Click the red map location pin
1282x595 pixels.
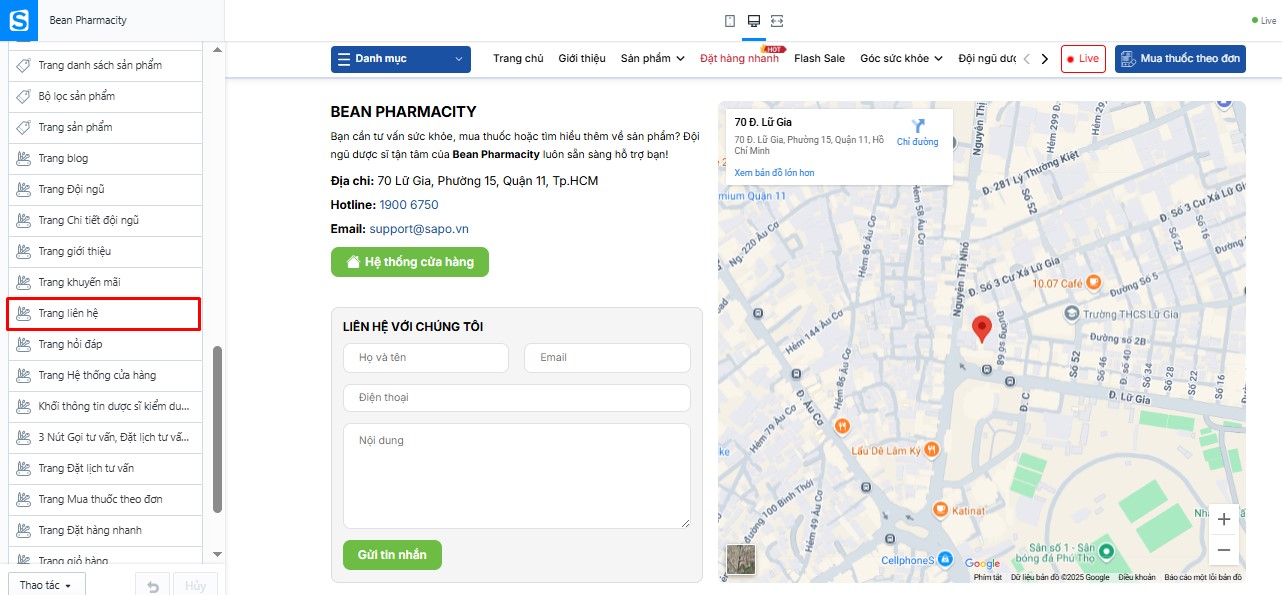(982, 329)
